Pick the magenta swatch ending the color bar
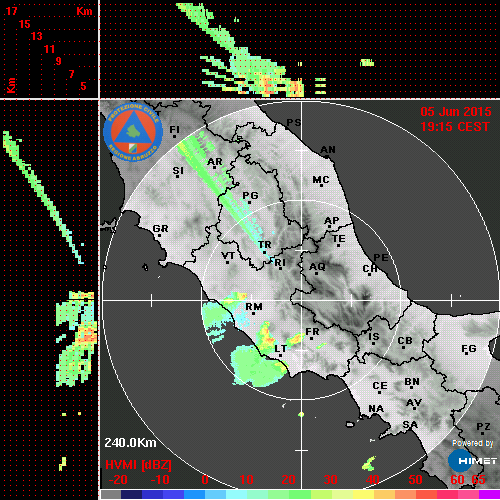This screenshot has width=500, height=500. click(x=489, y=494)
